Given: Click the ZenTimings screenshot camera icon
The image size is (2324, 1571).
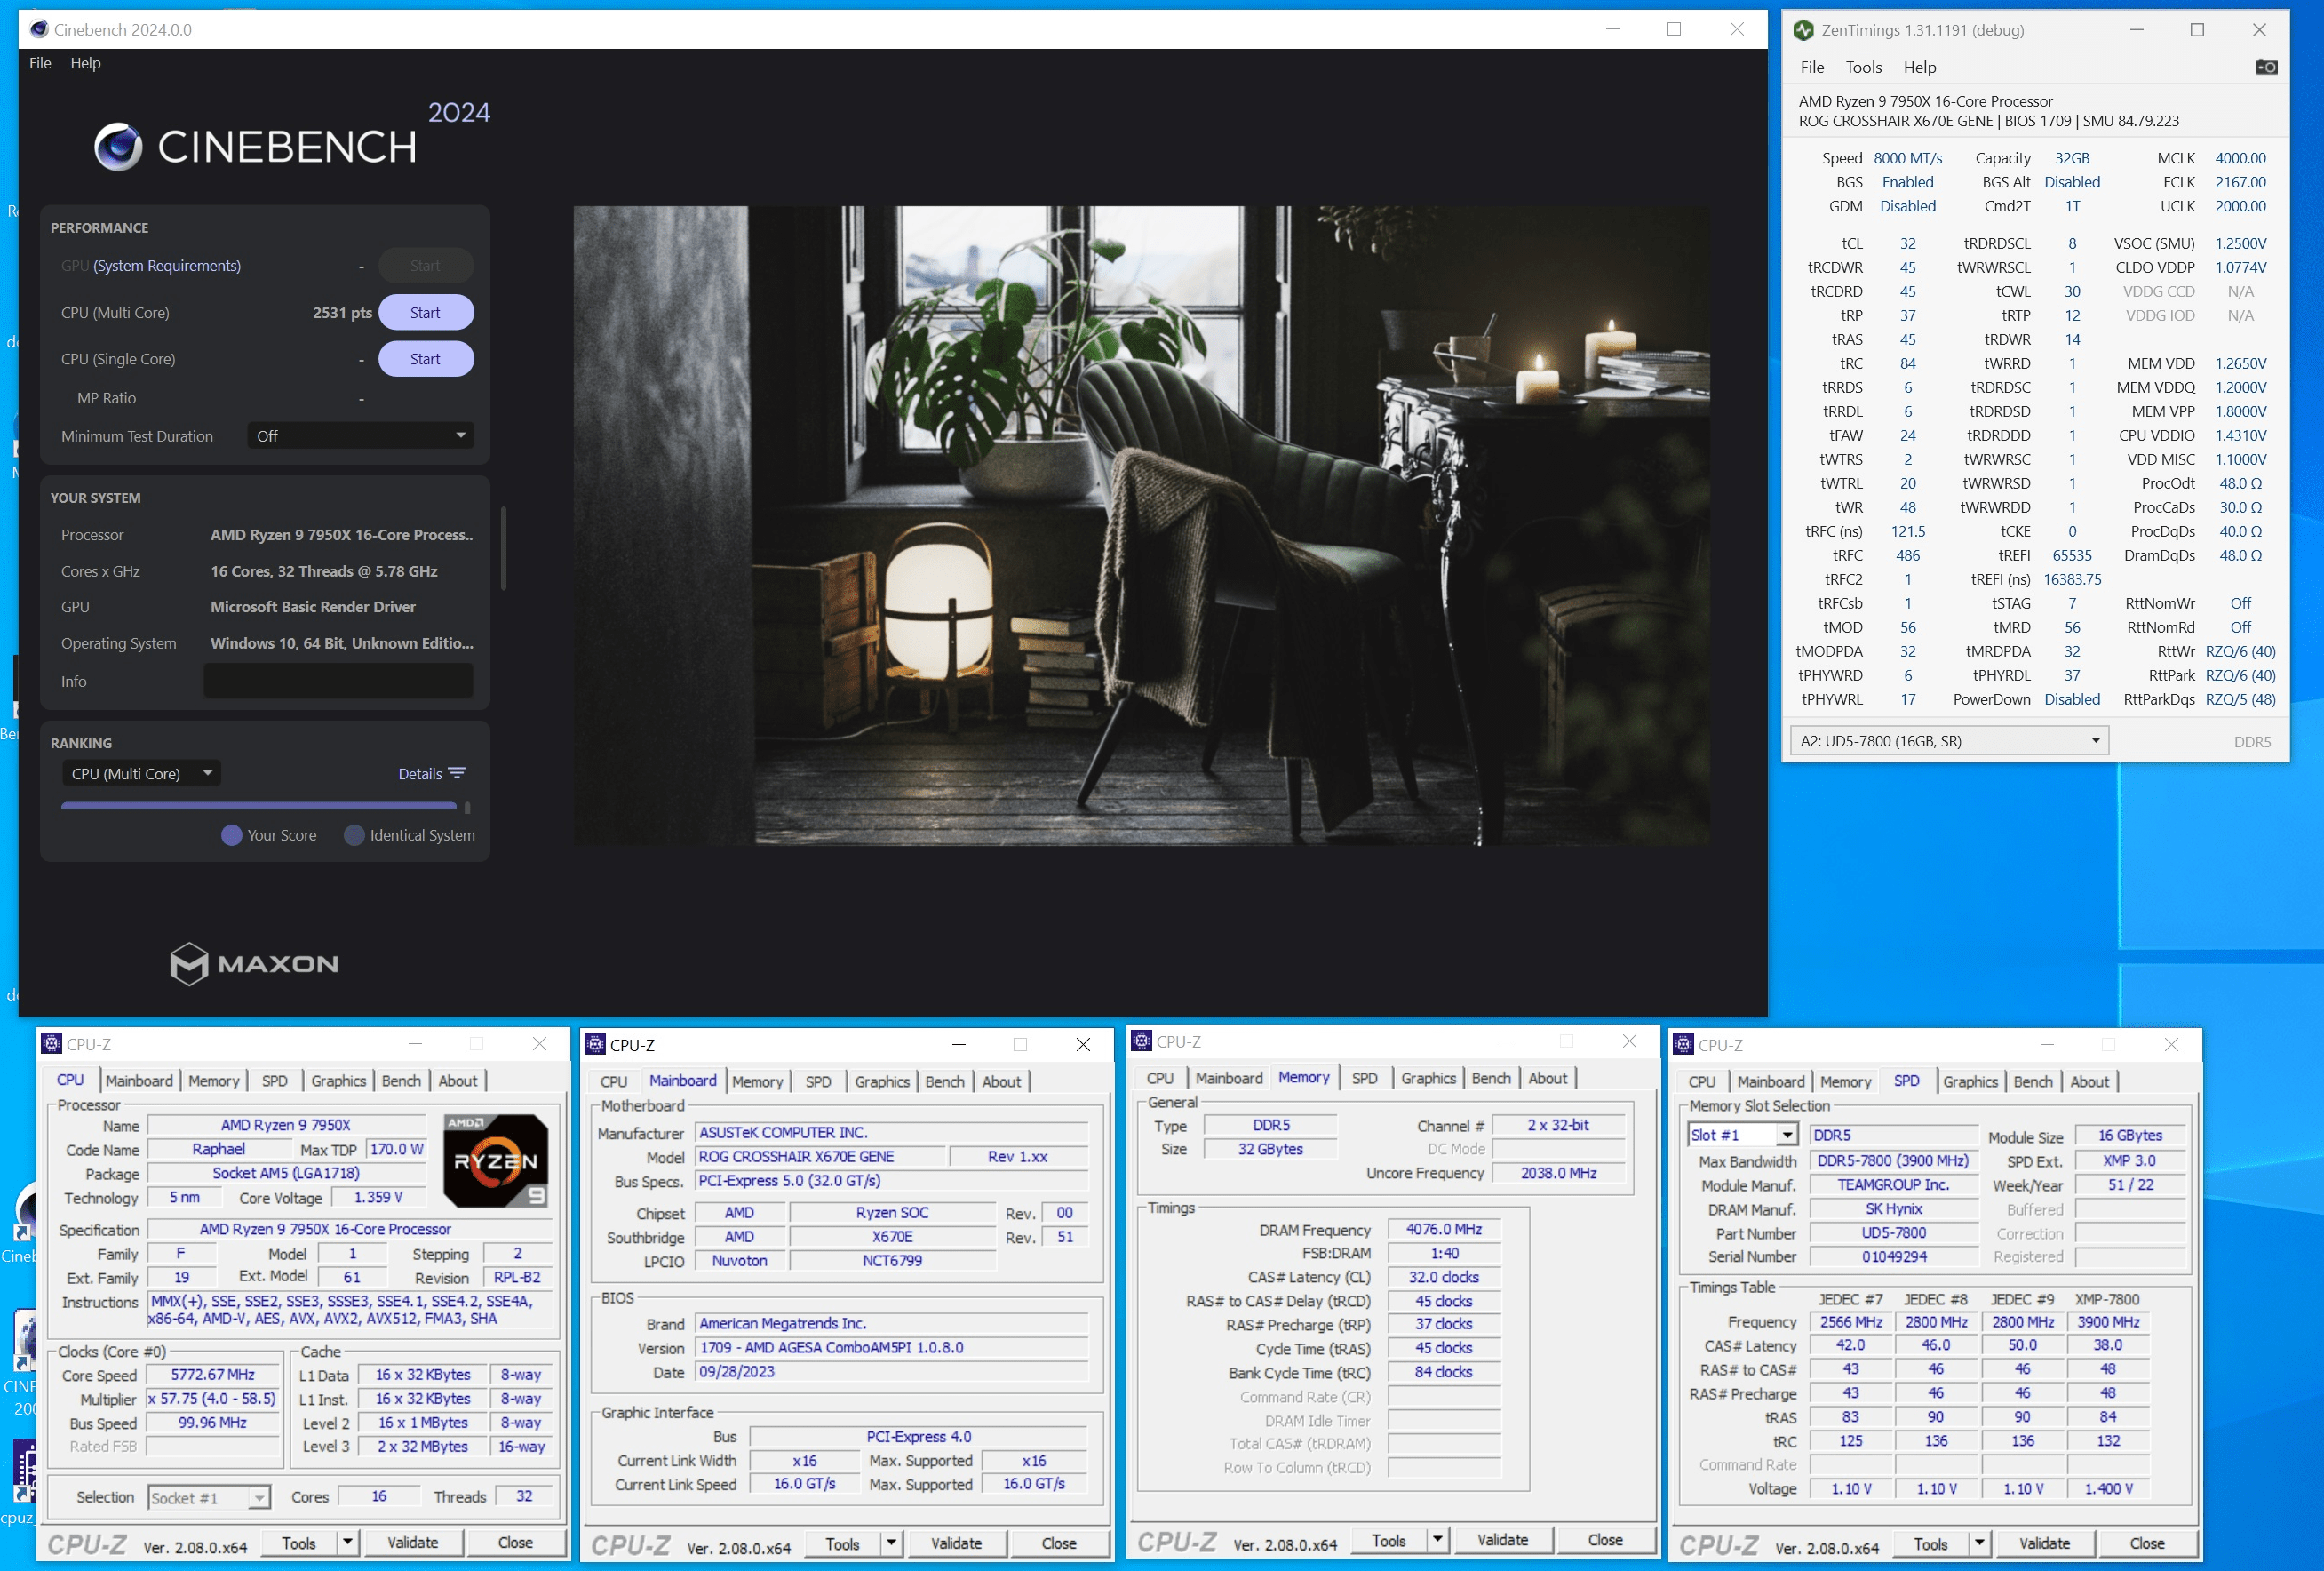Looking at the screenshot, I should pyautogui.click(x=2266, y=67).
